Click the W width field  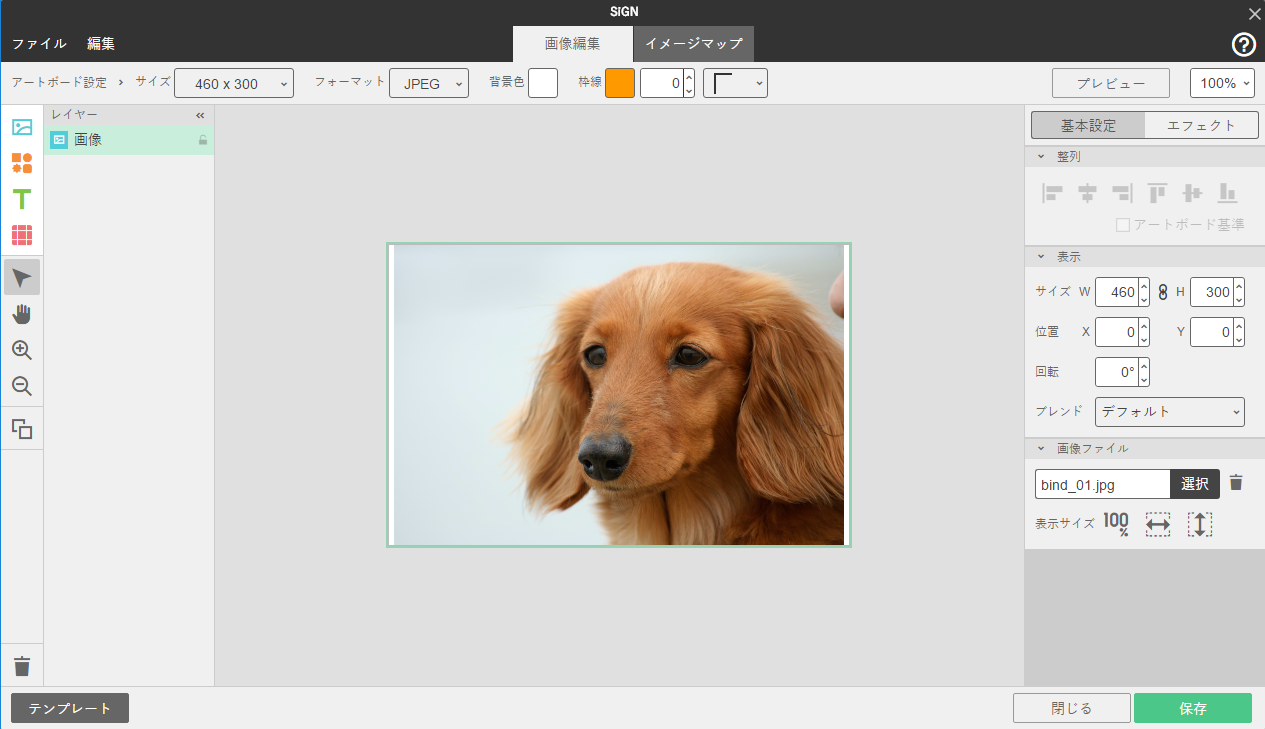pyautogui.click(x=1116, y=292)
